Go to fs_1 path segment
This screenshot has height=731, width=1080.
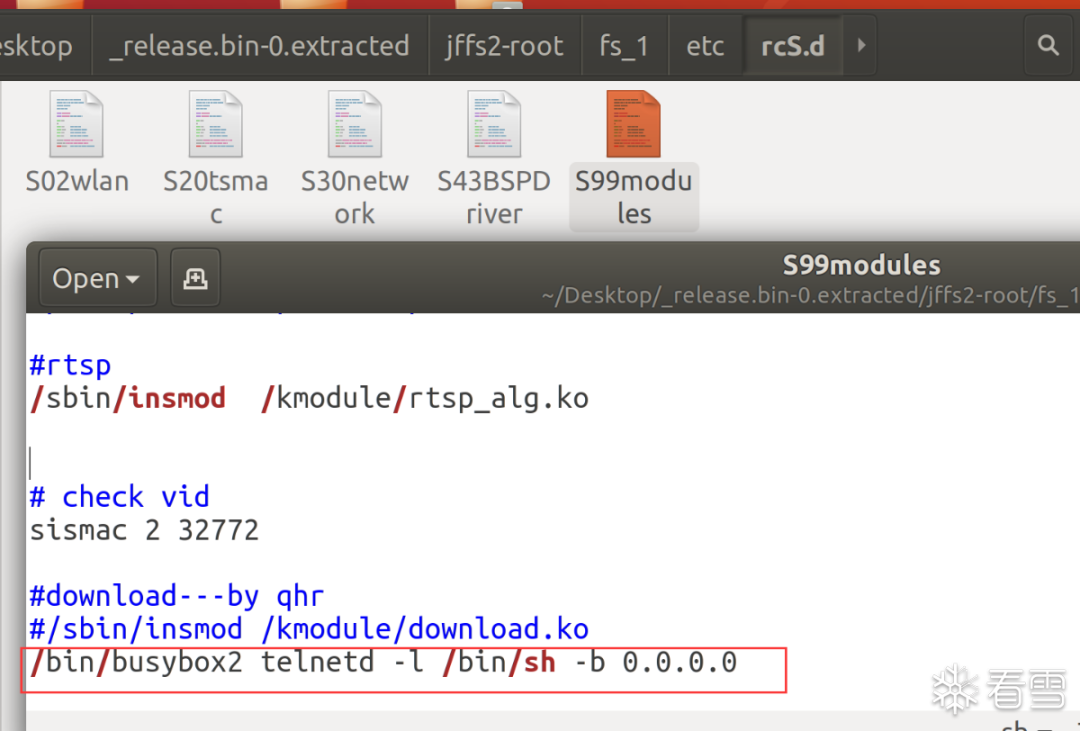tap(625, 45)
